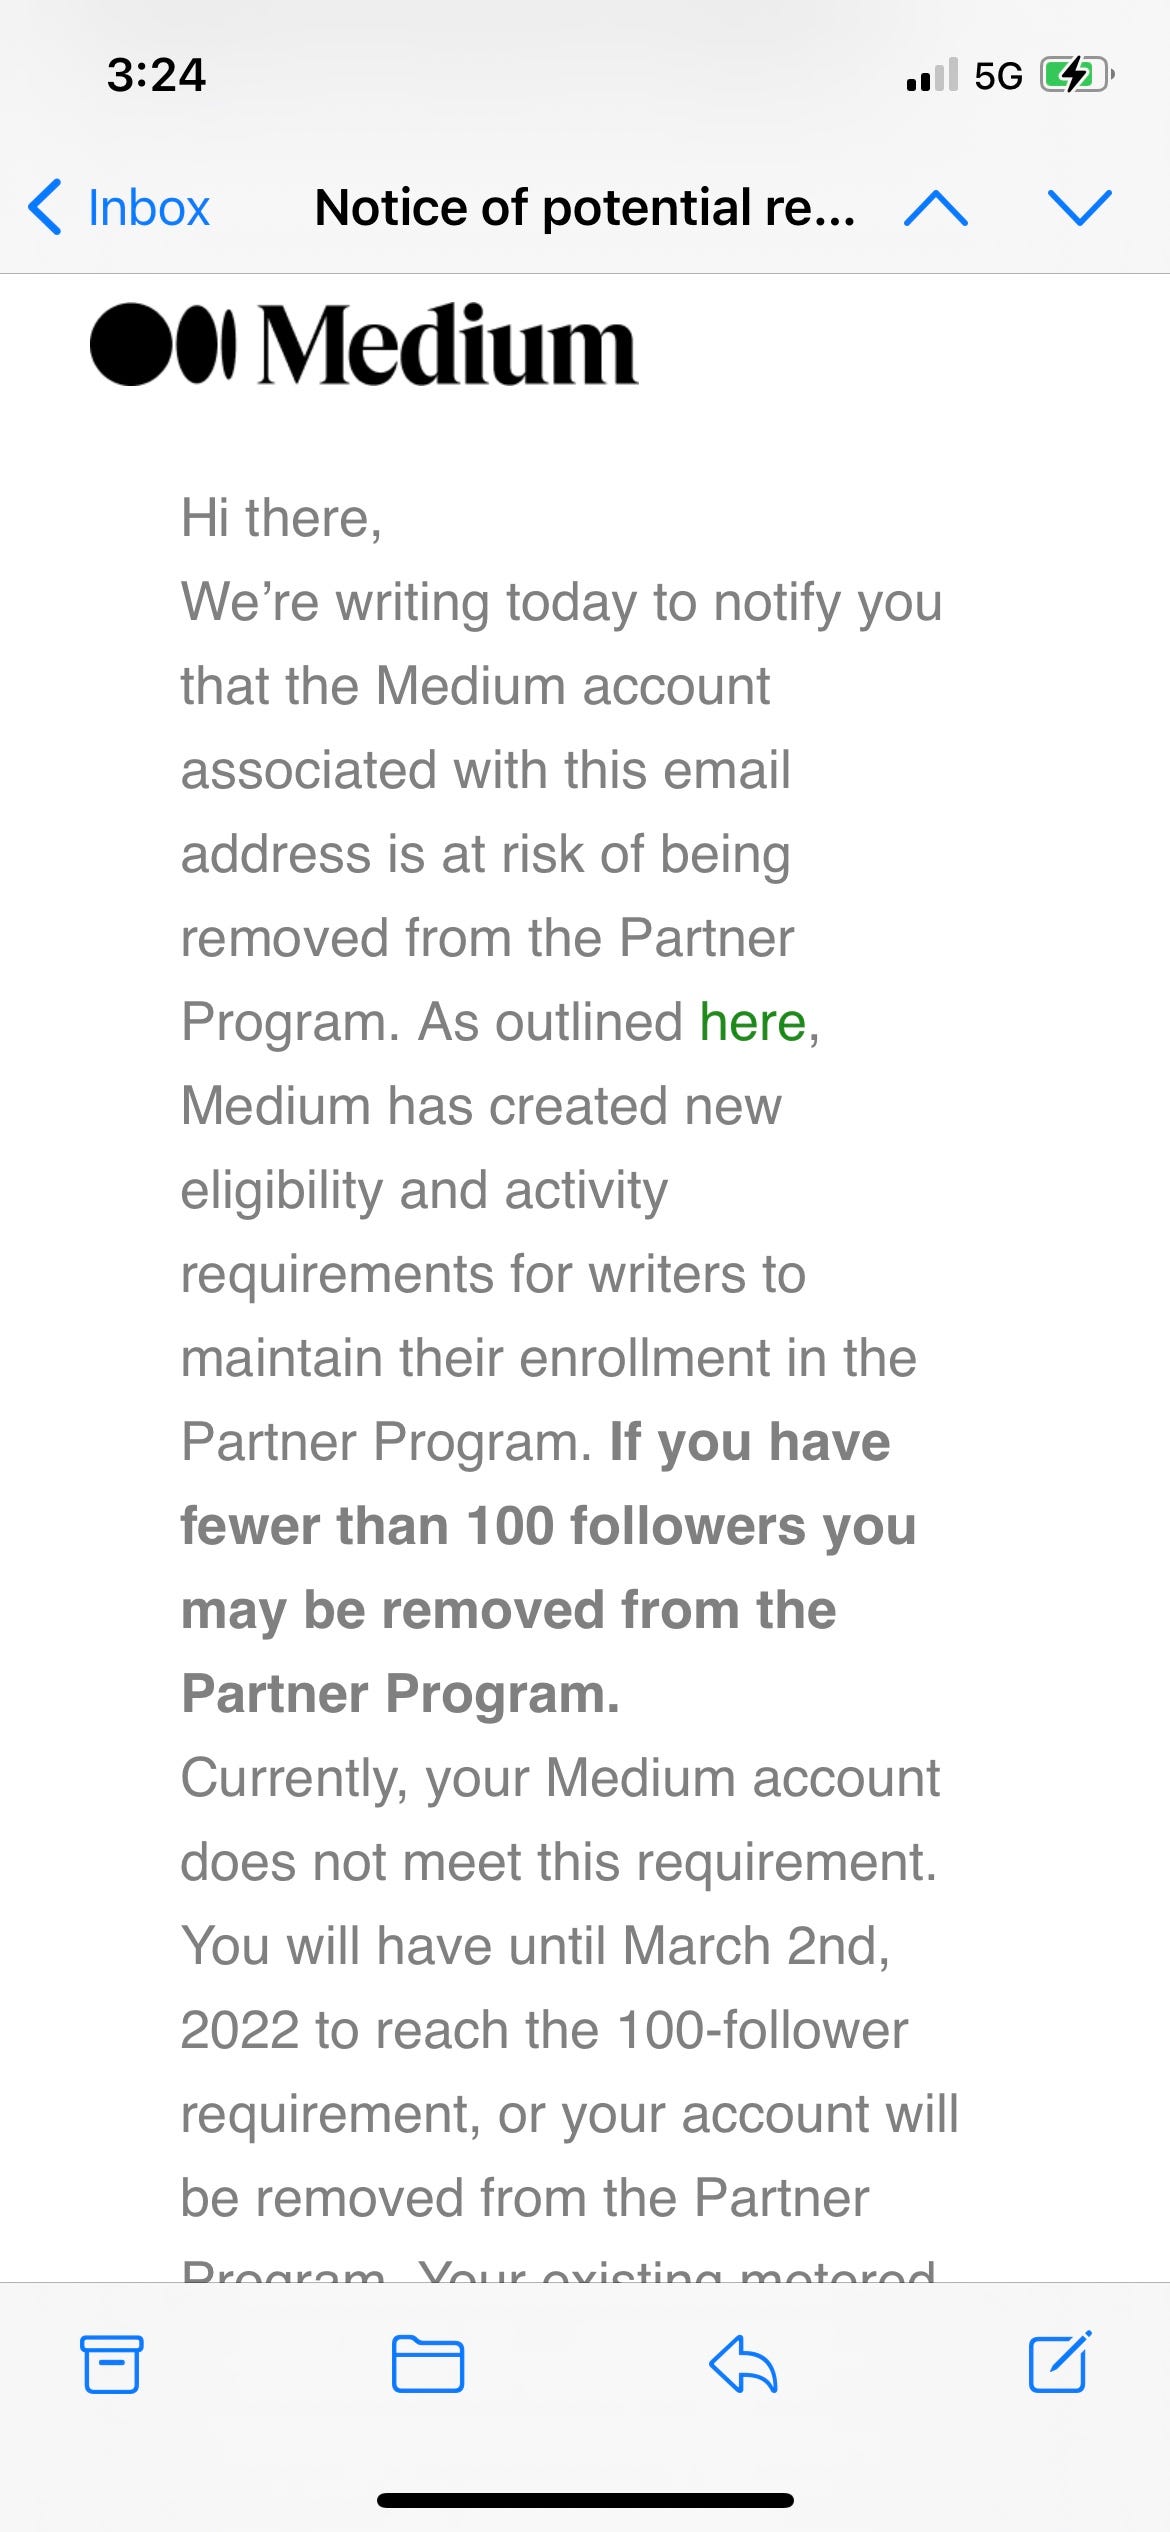Tap the bold 100 followers warning text

(550, 1523)
